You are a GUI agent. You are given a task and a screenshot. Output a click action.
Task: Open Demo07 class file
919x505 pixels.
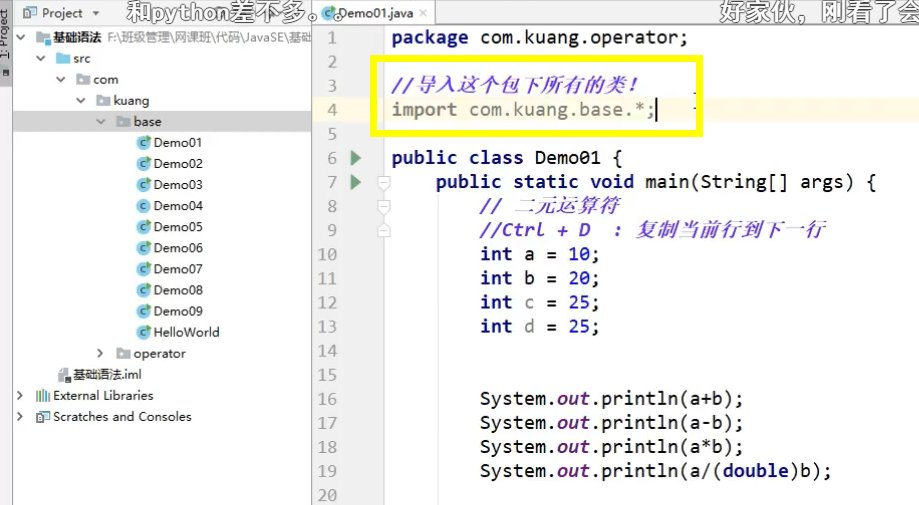(x=178, y=269)
